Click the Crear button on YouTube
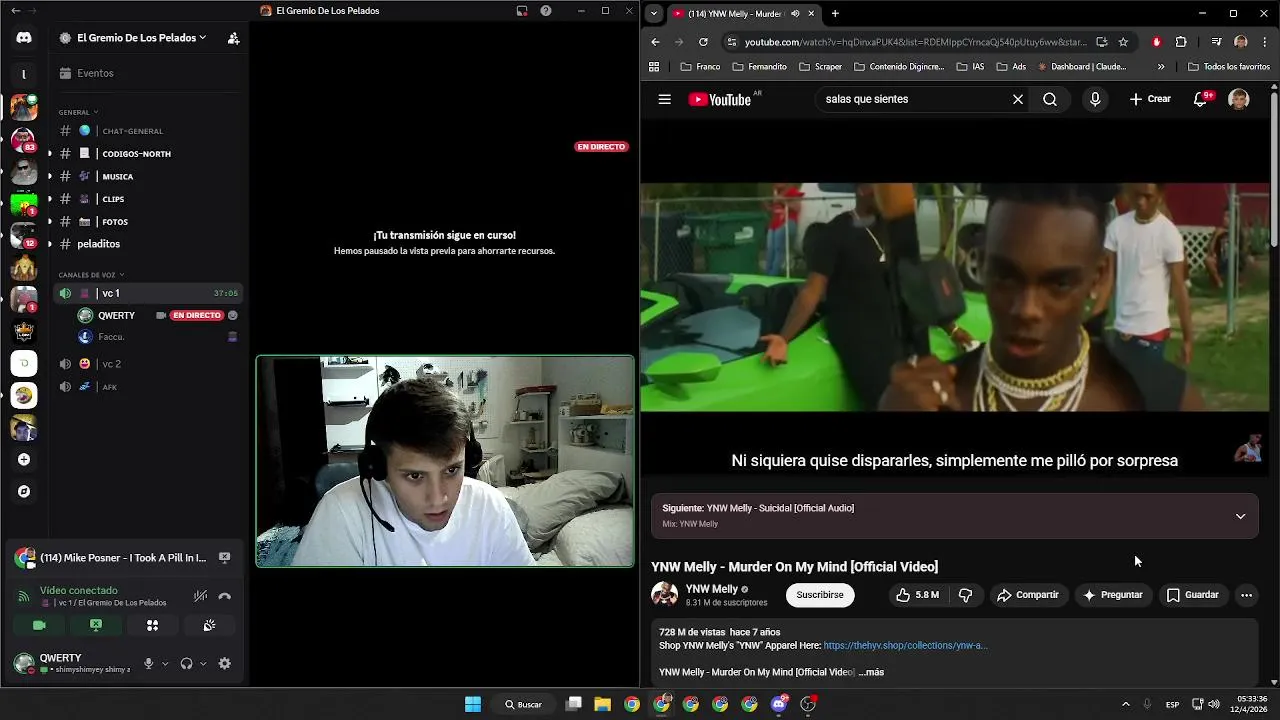Screen dimensions: 1280x720 coord(1150,99)
